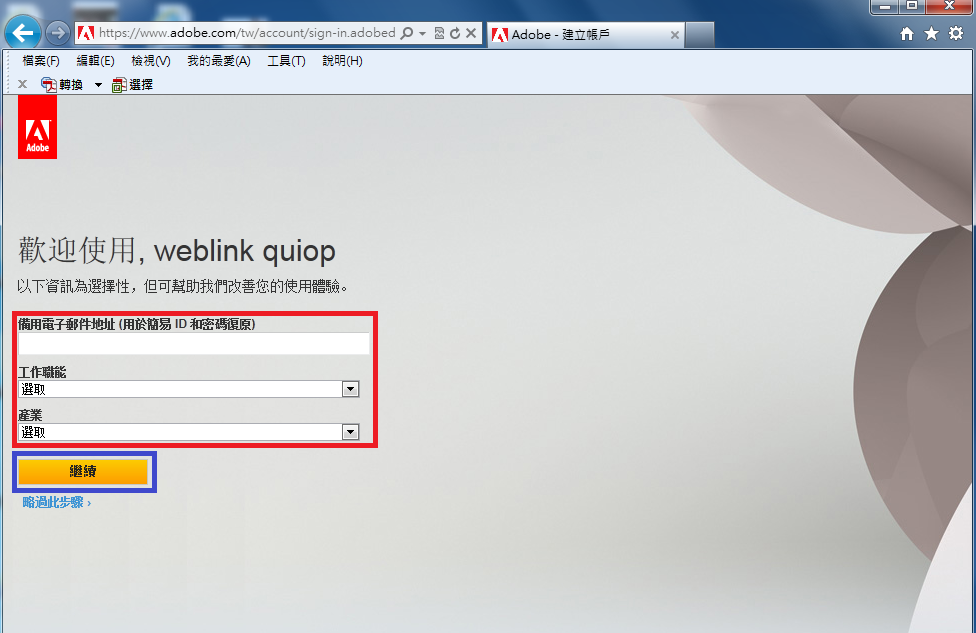This screenshot has height=633, width=976.
Task: Toggle the compatibility view icon
Action: (439, 33)
